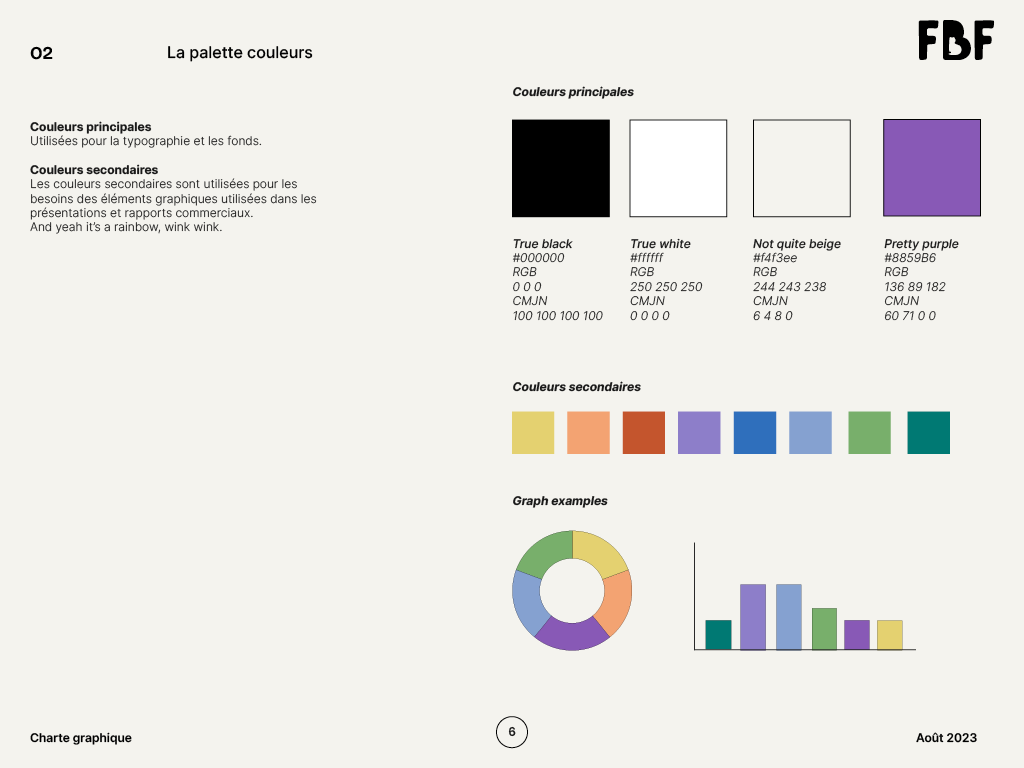This screenshot has width=1024, height=768.
Task: Click the Charte graphique footer text
Action: [81, 738]
